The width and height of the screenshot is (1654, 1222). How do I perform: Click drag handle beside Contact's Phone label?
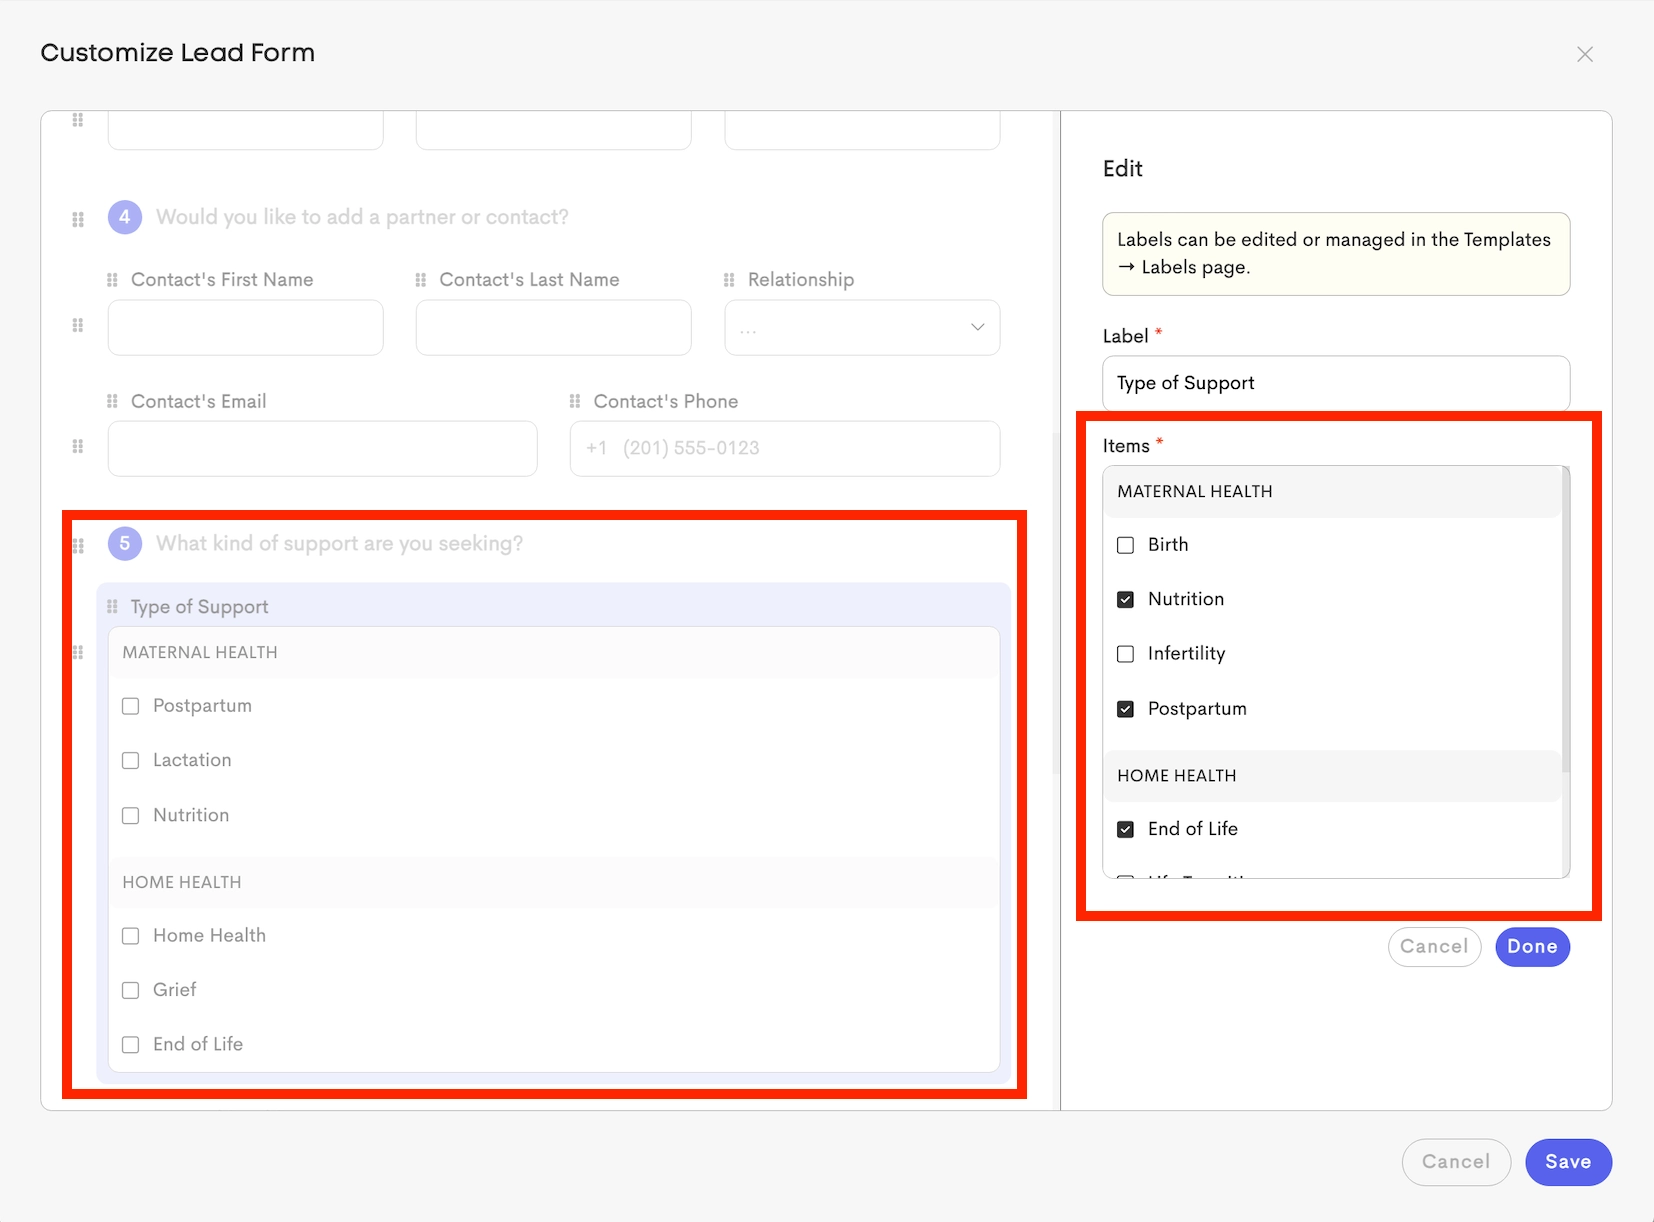(x=575, y=401)
